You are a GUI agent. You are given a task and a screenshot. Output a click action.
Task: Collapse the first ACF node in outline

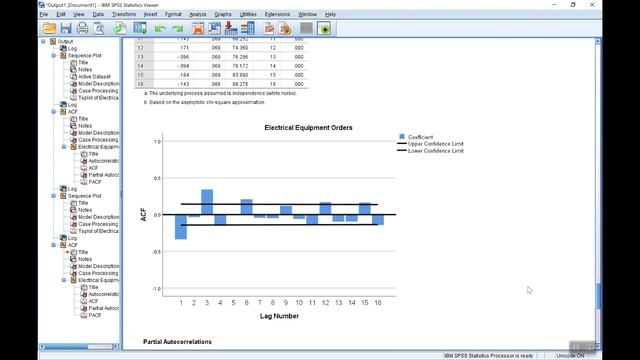53,111
